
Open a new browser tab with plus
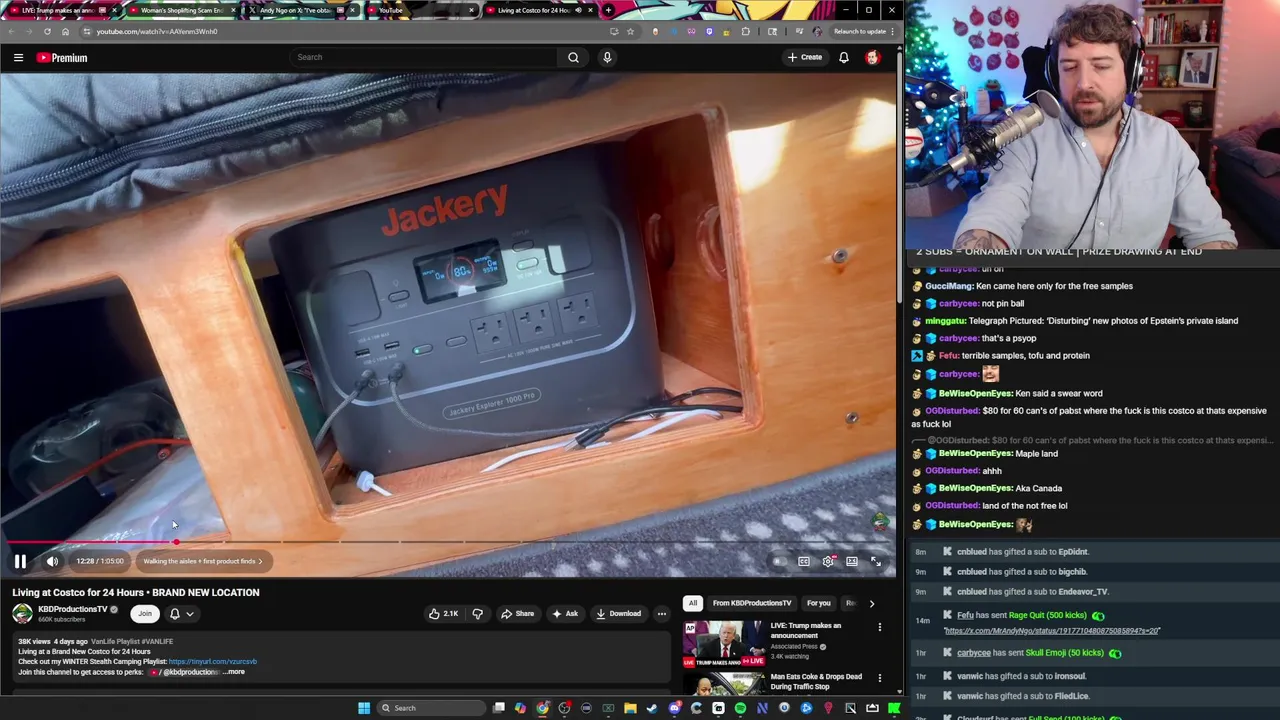click(609, 10)
